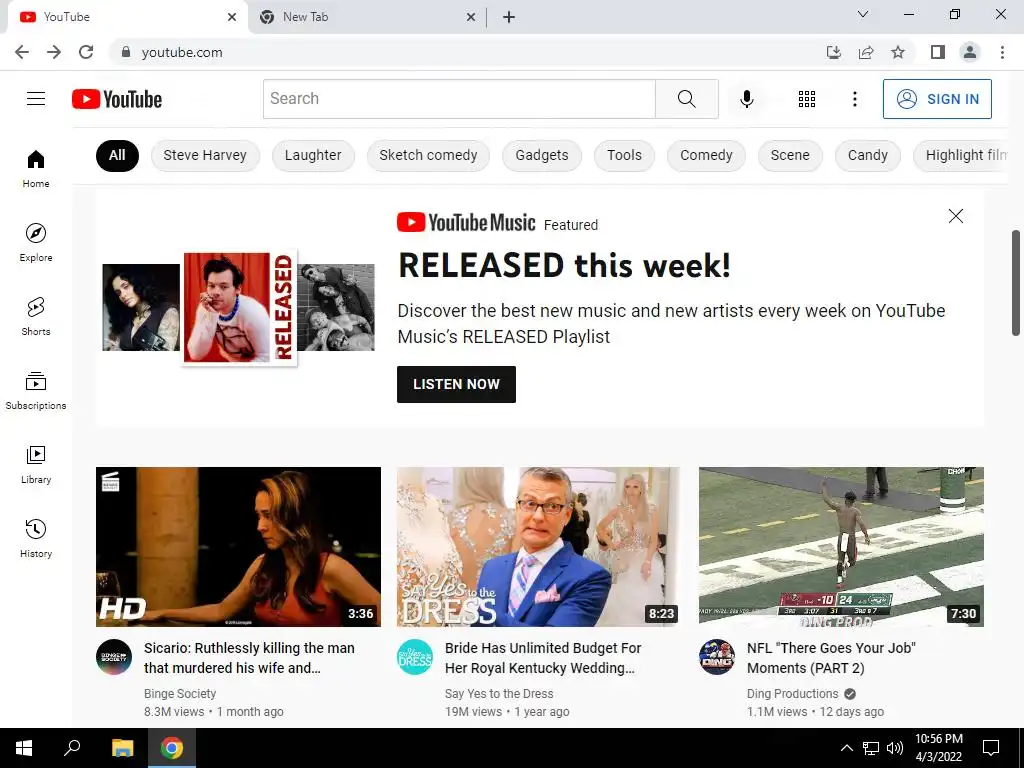Image resolution: width=1024 pixels, height=768 pixels.
Task: Open Subscriptions in sidebar
Action: [36, 391]
